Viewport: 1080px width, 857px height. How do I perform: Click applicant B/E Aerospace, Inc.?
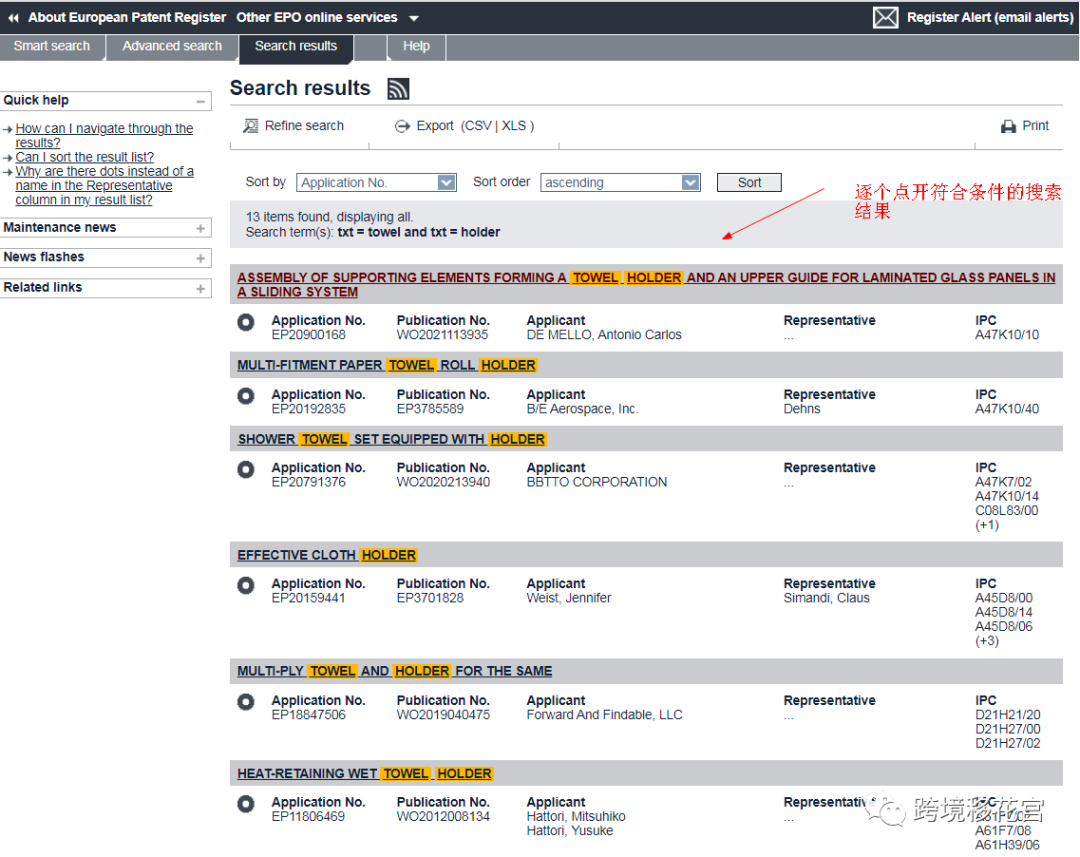[582, 409]
